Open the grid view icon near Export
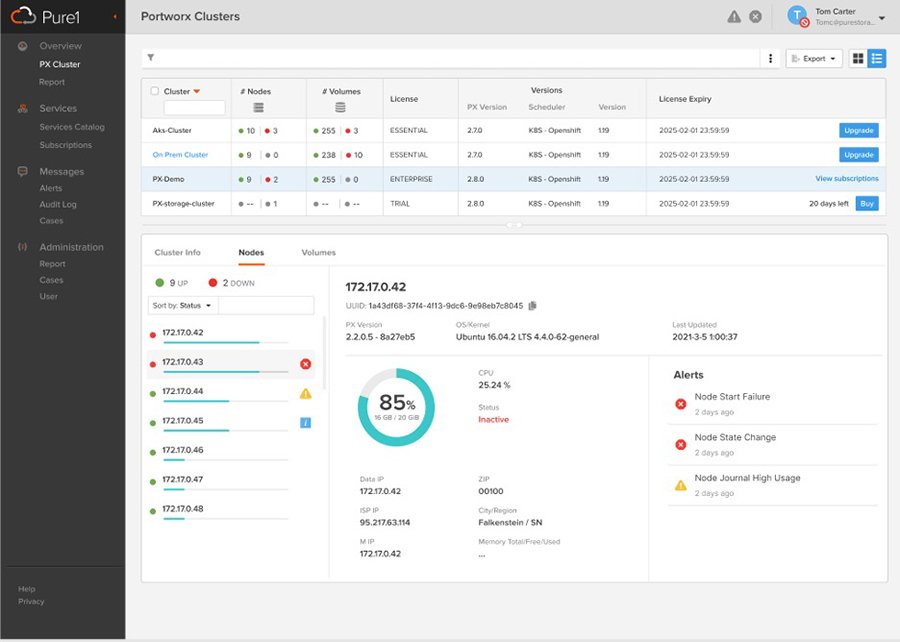Viewport: 900px width, 642px height. coord(858,58)
